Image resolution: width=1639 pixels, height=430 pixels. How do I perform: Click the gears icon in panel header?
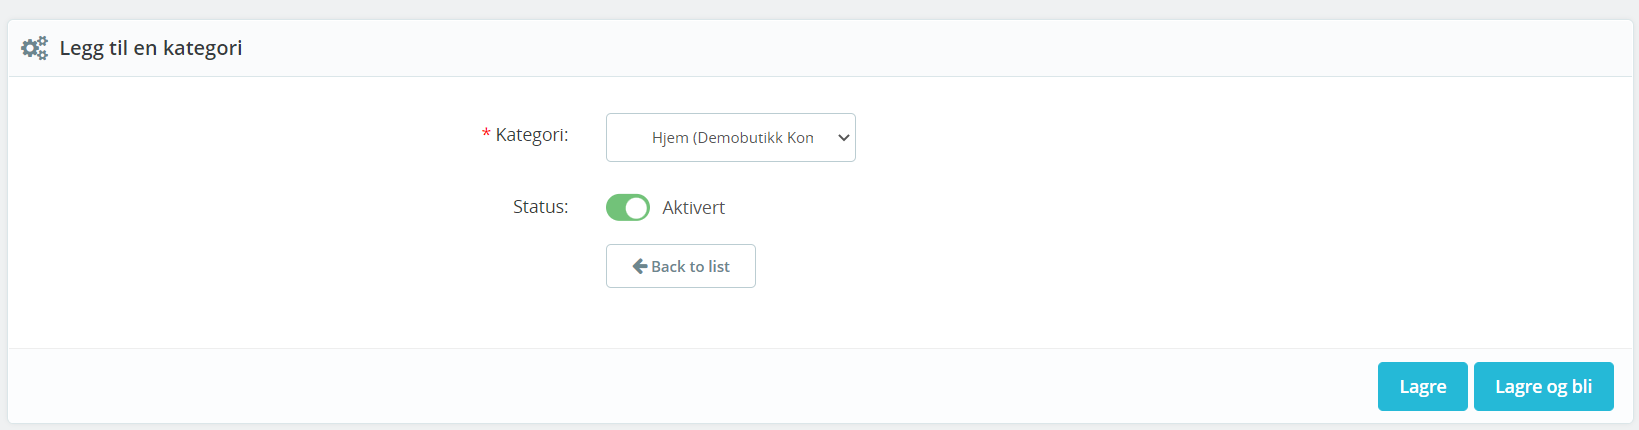(x=35, y=48)
